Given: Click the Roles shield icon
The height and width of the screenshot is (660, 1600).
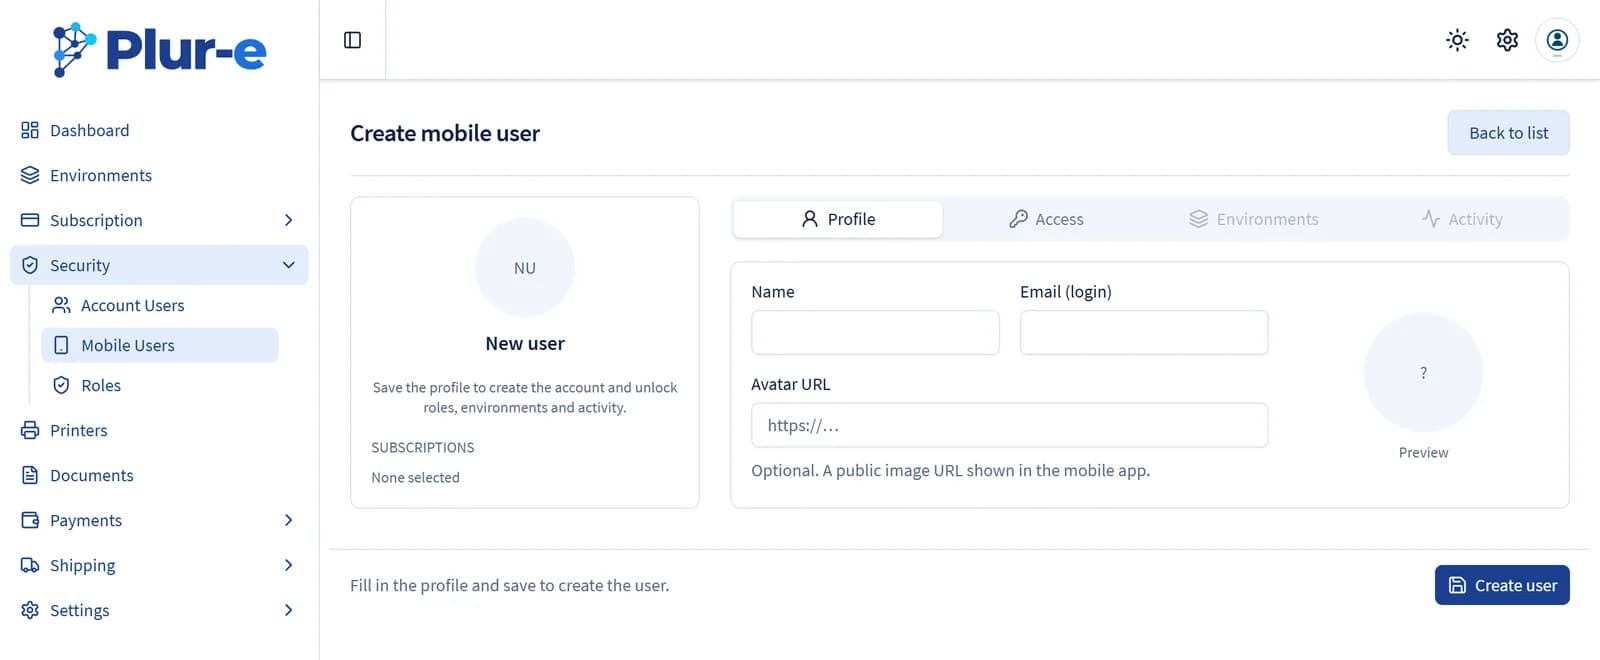Looking at the screenshot, I should (61, 385).
